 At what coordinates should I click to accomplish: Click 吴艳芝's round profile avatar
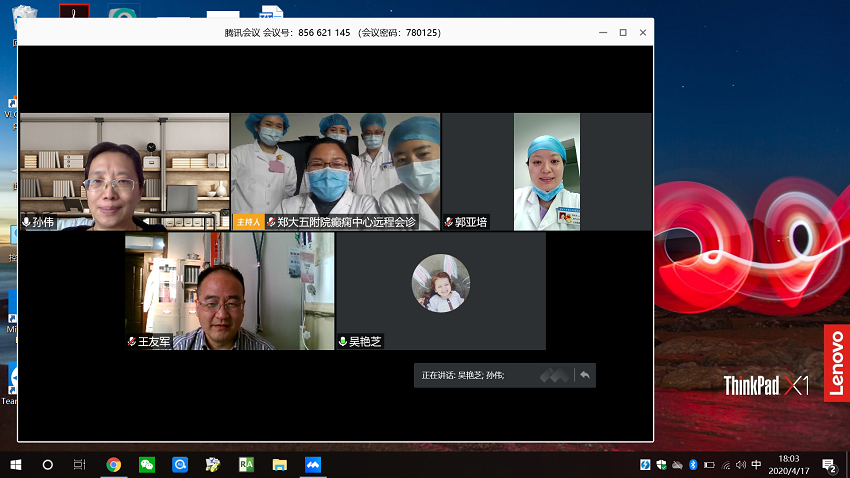(x=441, y=283)
